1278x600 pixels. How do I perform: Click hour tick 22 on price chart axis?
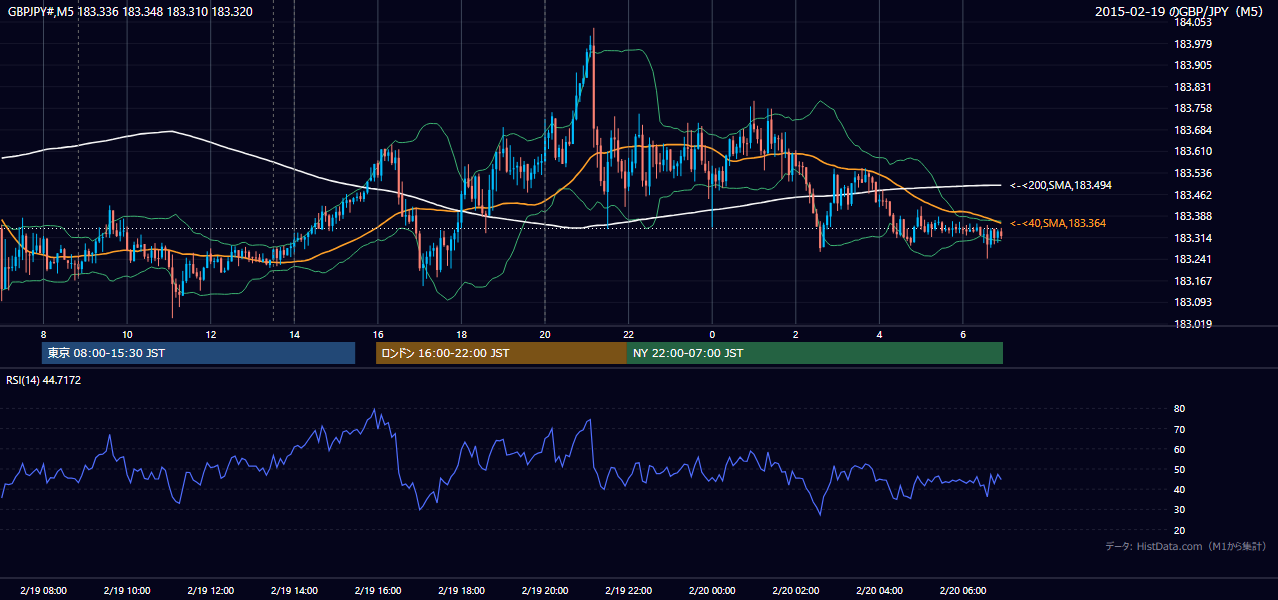click(x=628, y=333)
